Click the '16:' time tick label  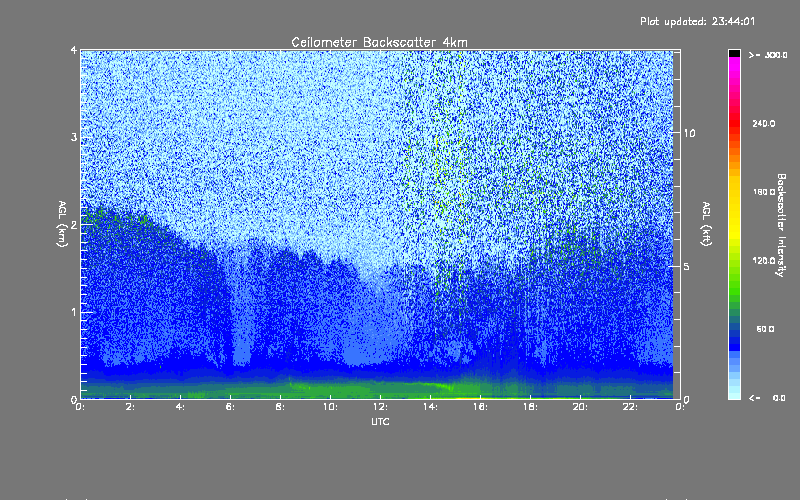click(x=480, y=407)
